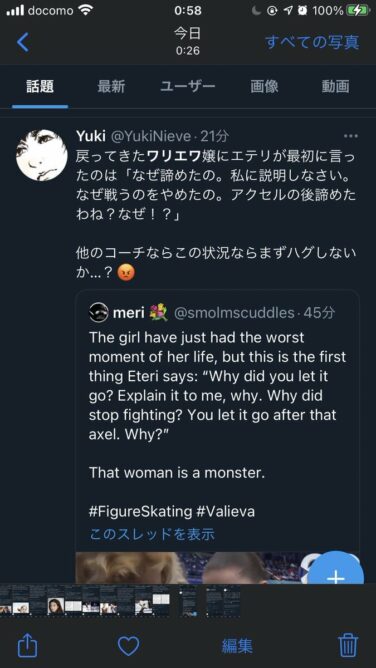Viewport: 376px width, 668px height.
Task: Tap the back chevron arrow
Action: (23, 43)
